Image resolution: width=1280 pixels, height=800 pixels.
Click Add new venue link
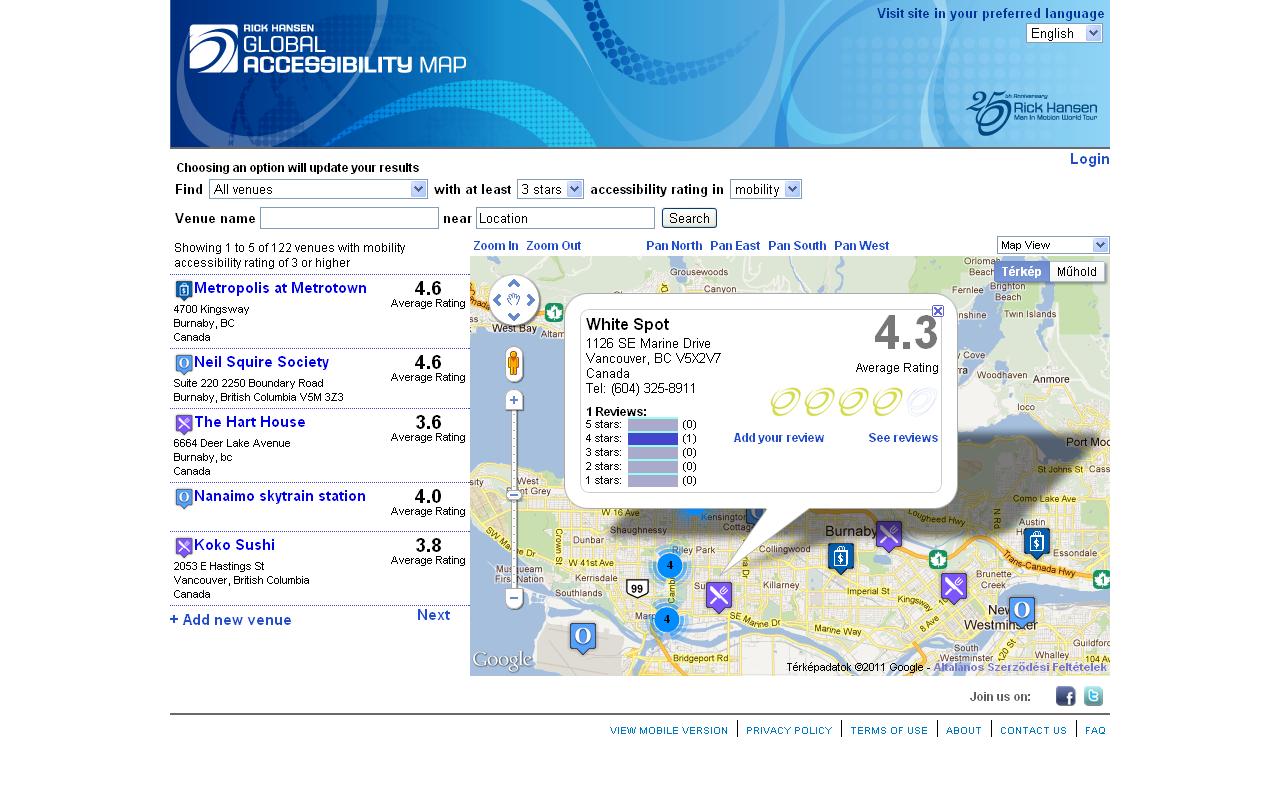click(x=231, y=620)
